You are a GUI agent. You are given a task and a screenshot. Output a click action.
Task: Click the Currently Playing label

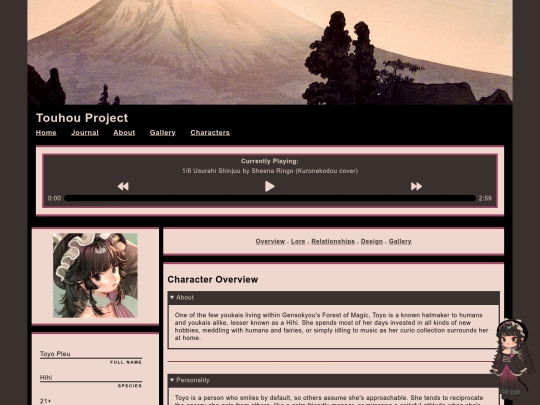pos(270,161)
